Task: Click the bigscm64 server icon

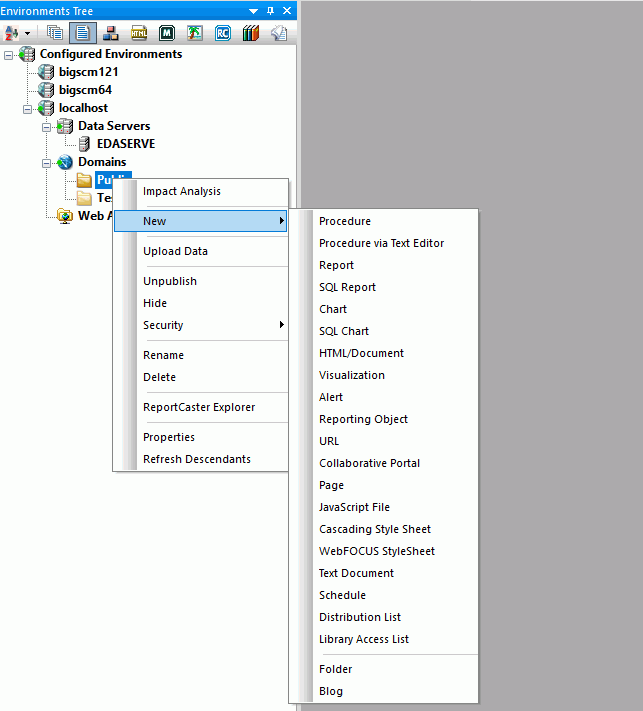Action: coord(46,90)
